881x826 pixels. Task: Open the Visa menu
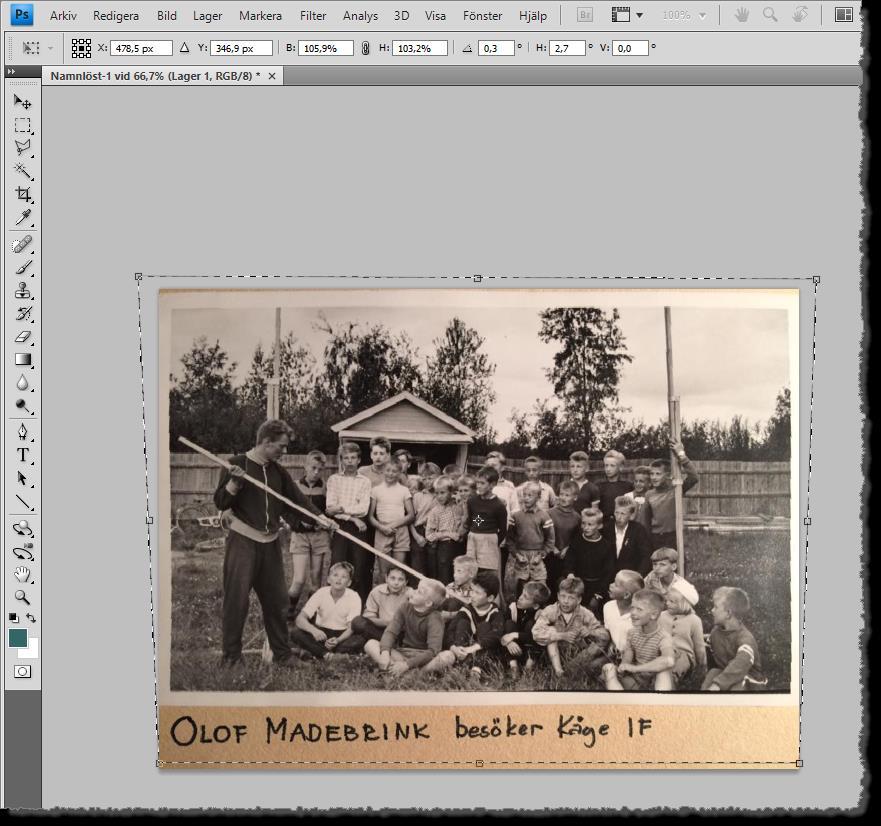click(435, 16)
